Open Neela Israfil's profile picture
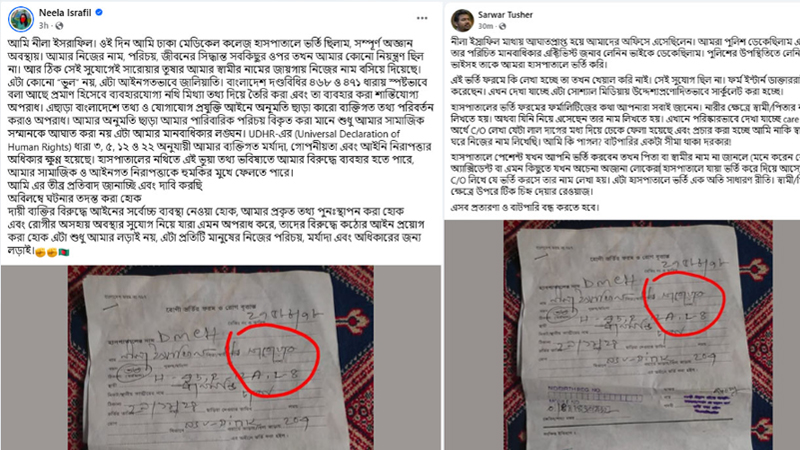Viewport: 800px width, 450px height. [x=21, y=19]
